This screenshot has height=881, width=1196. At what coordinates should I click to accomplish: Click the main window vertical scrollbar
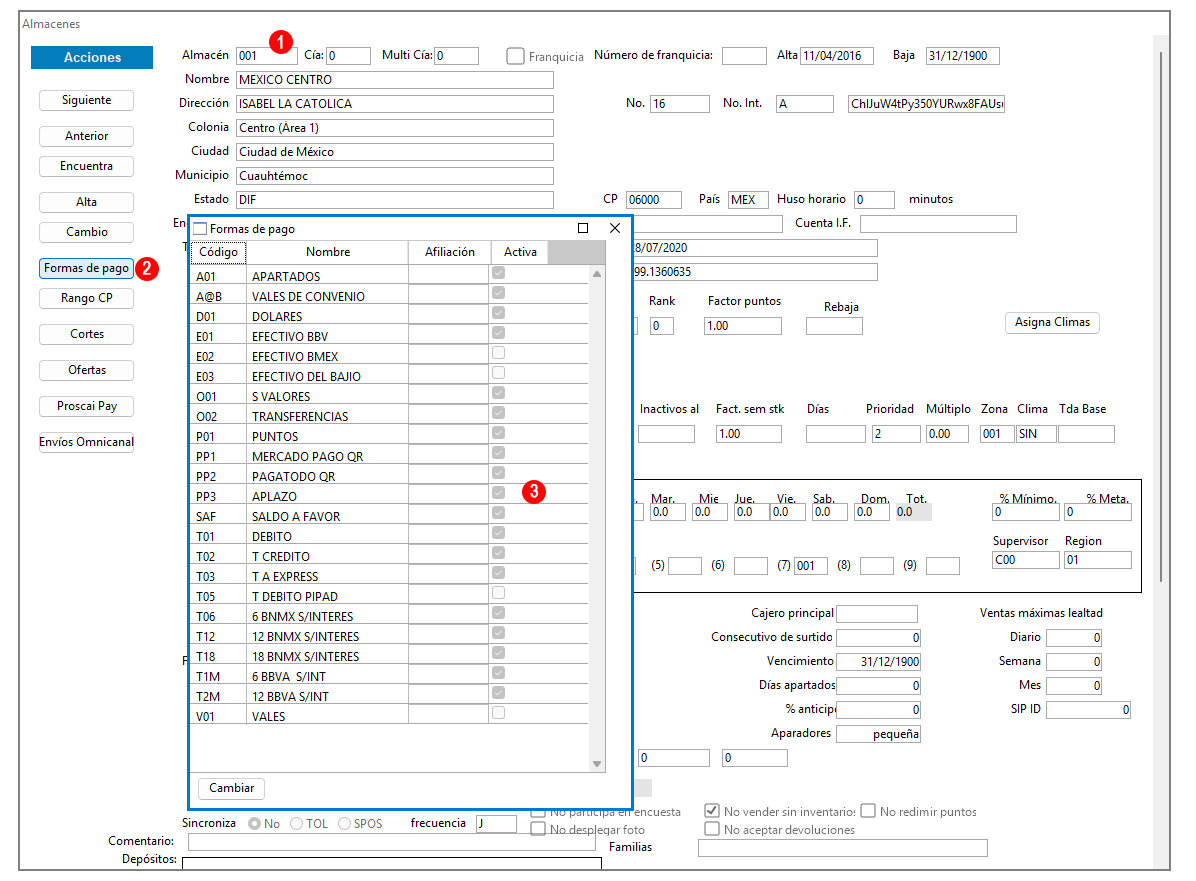(1160, 317)
